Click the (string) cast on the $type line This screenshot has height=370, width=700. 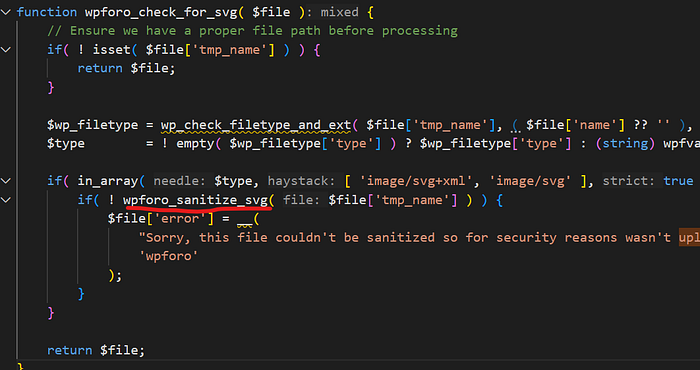(626, 144)
